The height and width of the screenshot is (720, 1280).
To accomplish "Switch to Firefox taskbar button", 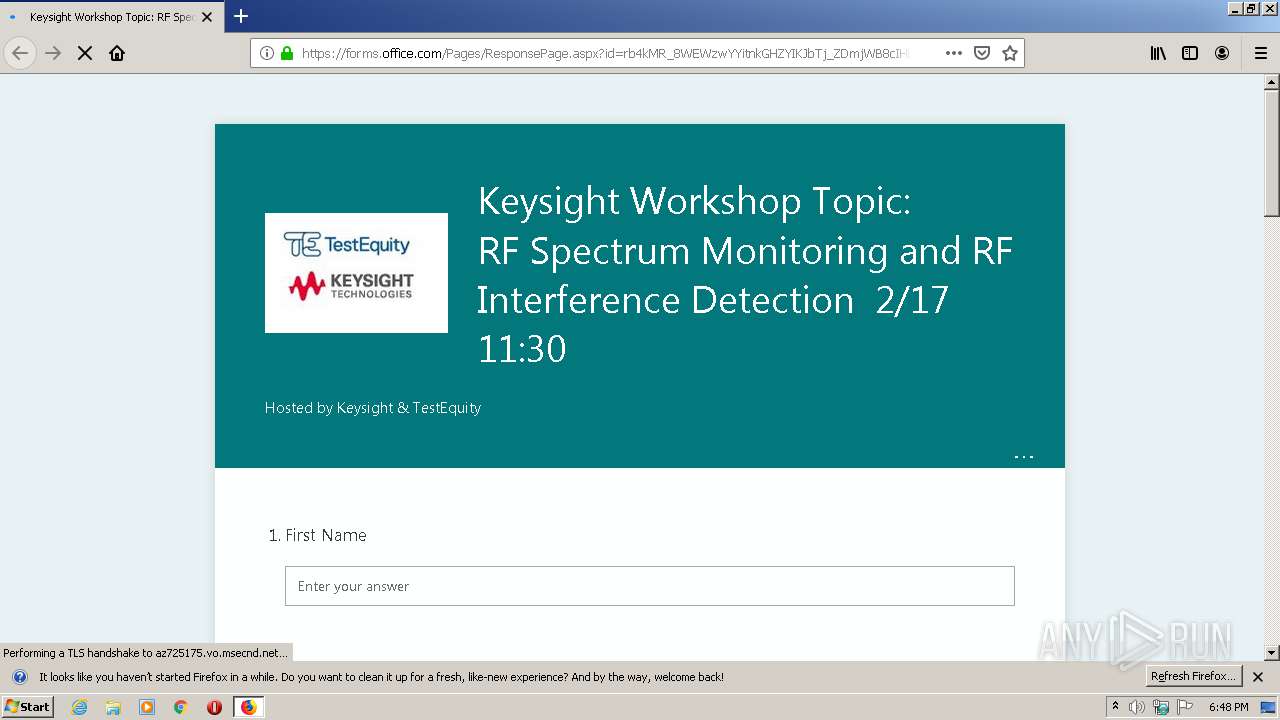I will [248, 707].
